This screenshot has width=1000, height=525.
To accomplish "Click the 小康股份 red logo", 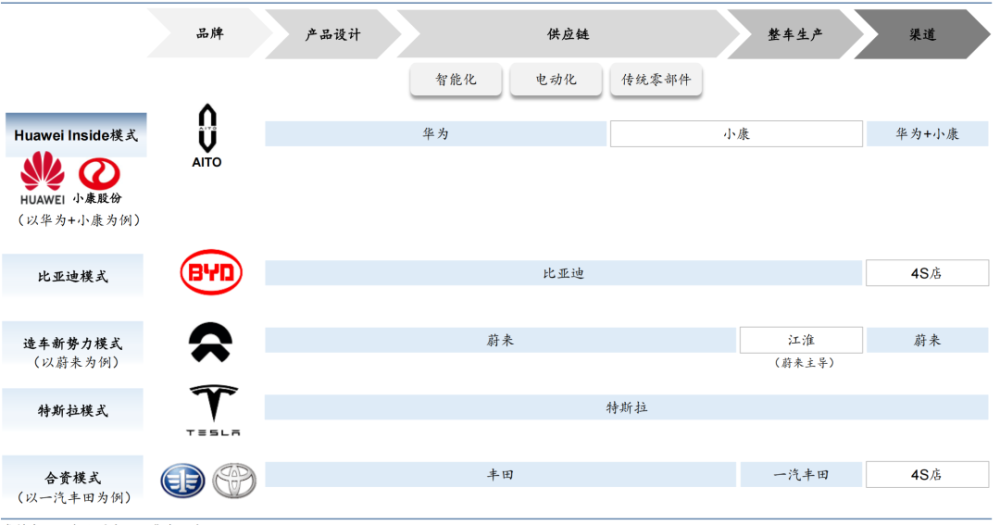I will point(99,172).
